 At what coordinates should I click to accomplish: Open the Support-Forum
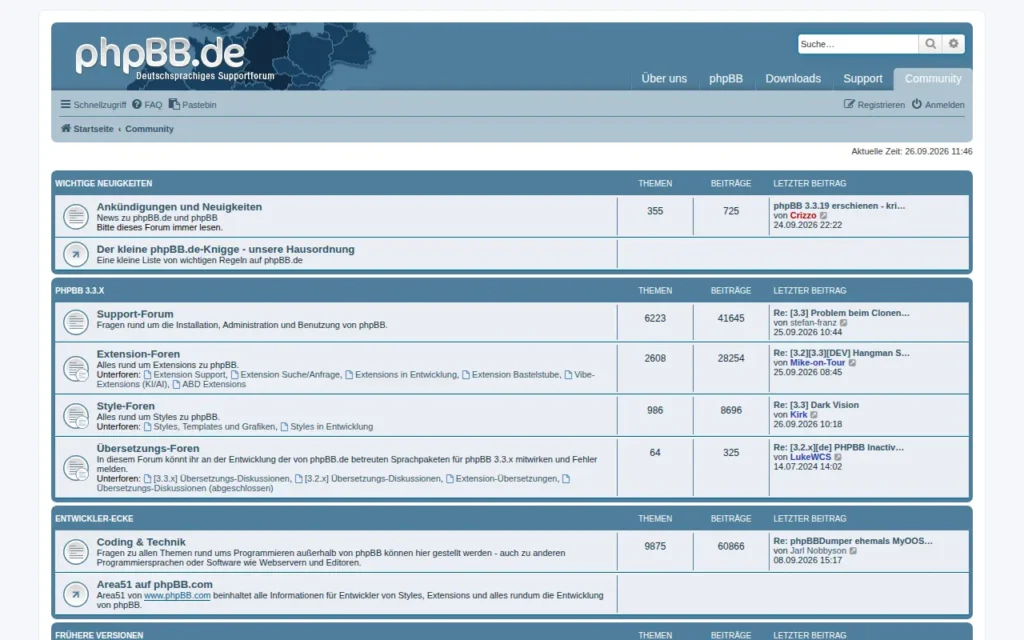(x=135, y=313)
